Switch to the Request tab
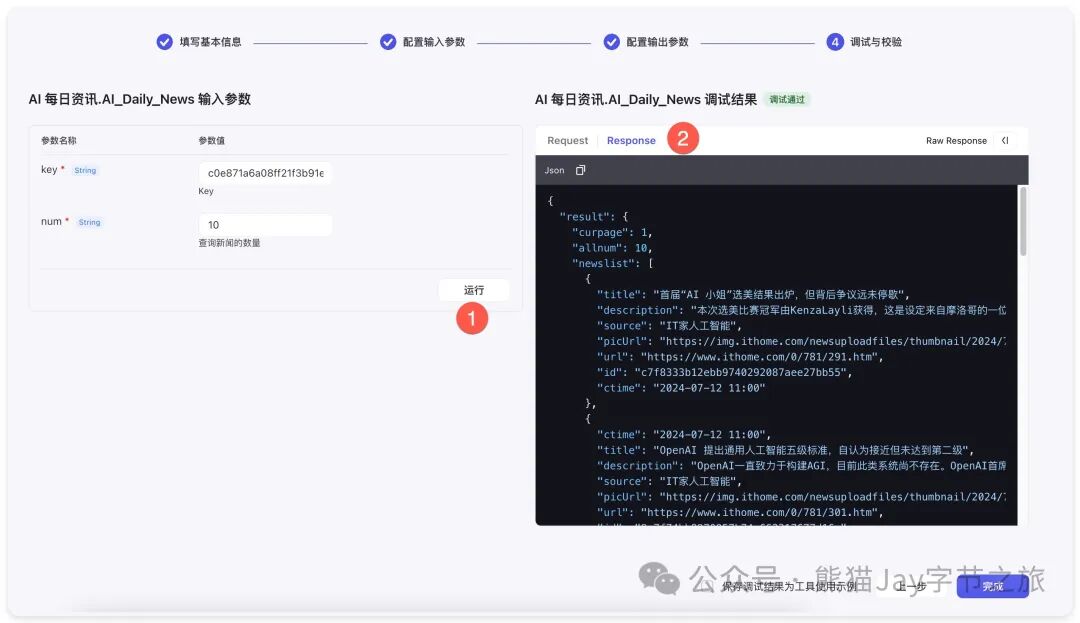 568,140
